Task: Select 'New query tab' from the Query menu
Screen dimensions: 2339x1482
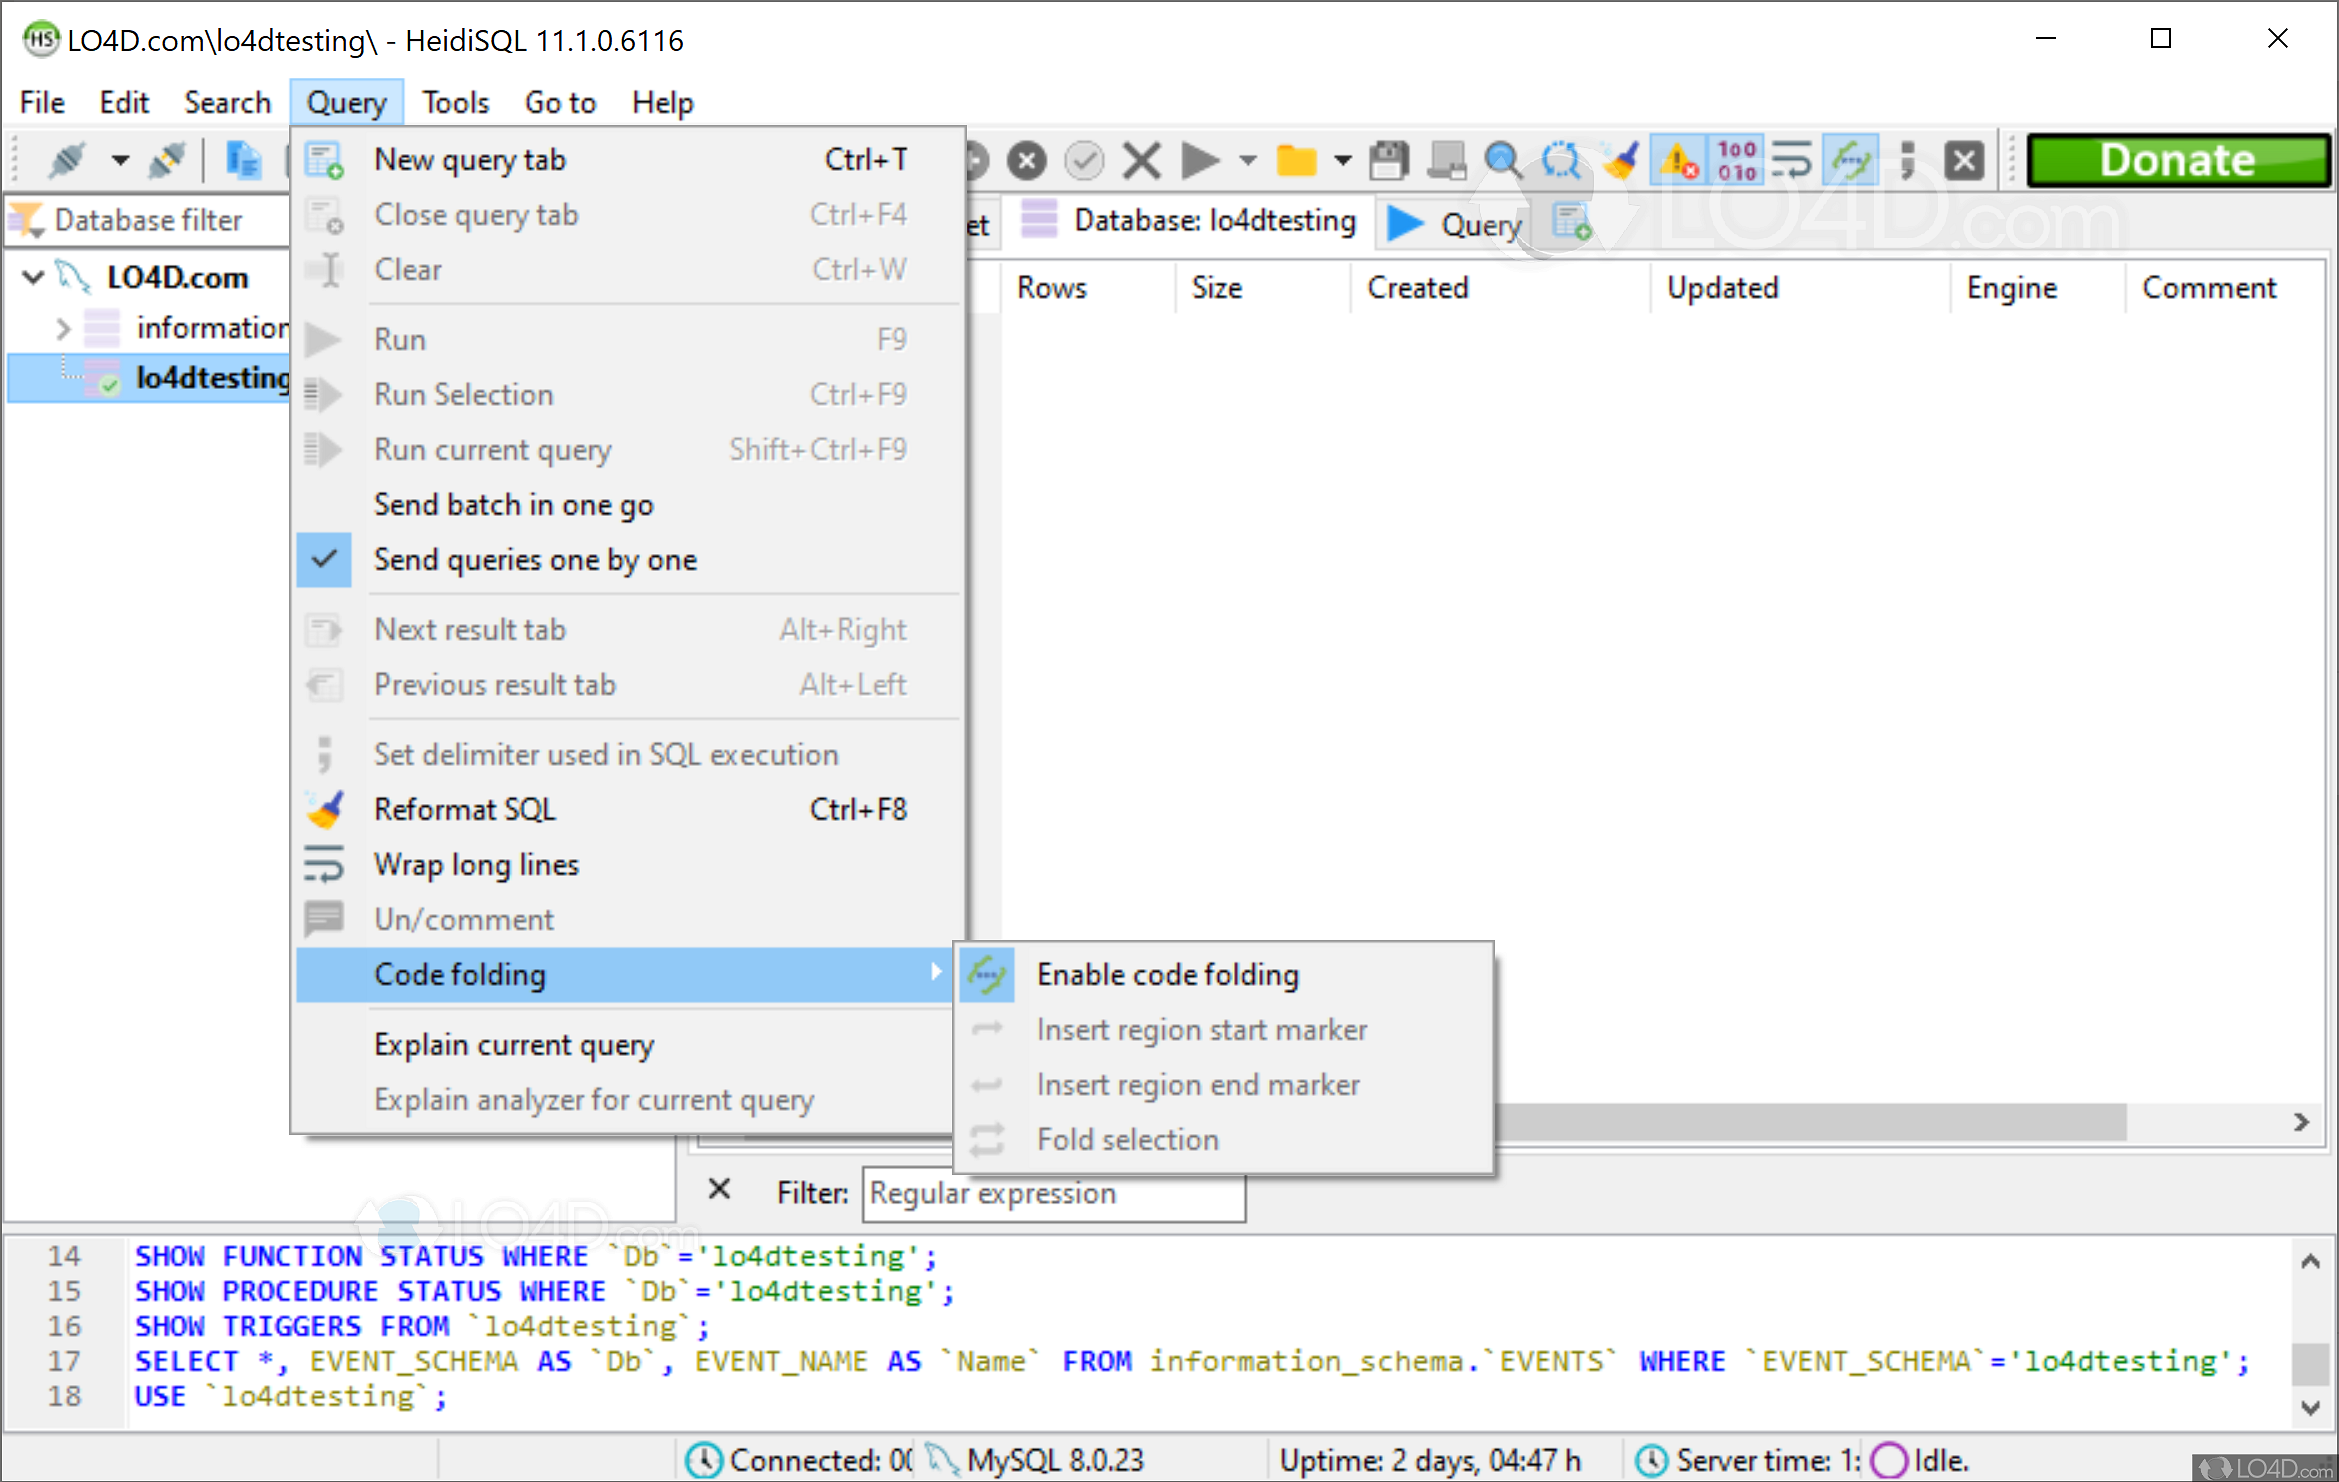Action: [470, 160]
